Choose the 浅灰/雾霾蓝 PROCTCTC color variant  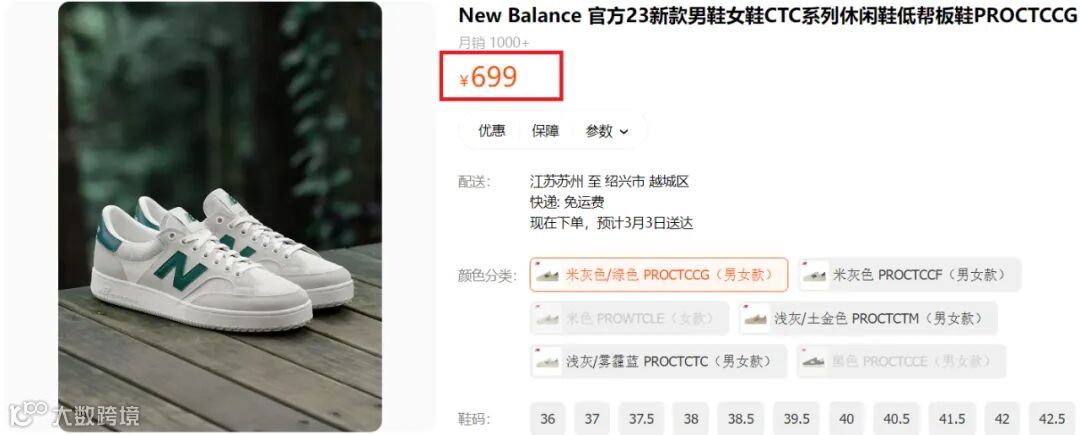(658, 361)
